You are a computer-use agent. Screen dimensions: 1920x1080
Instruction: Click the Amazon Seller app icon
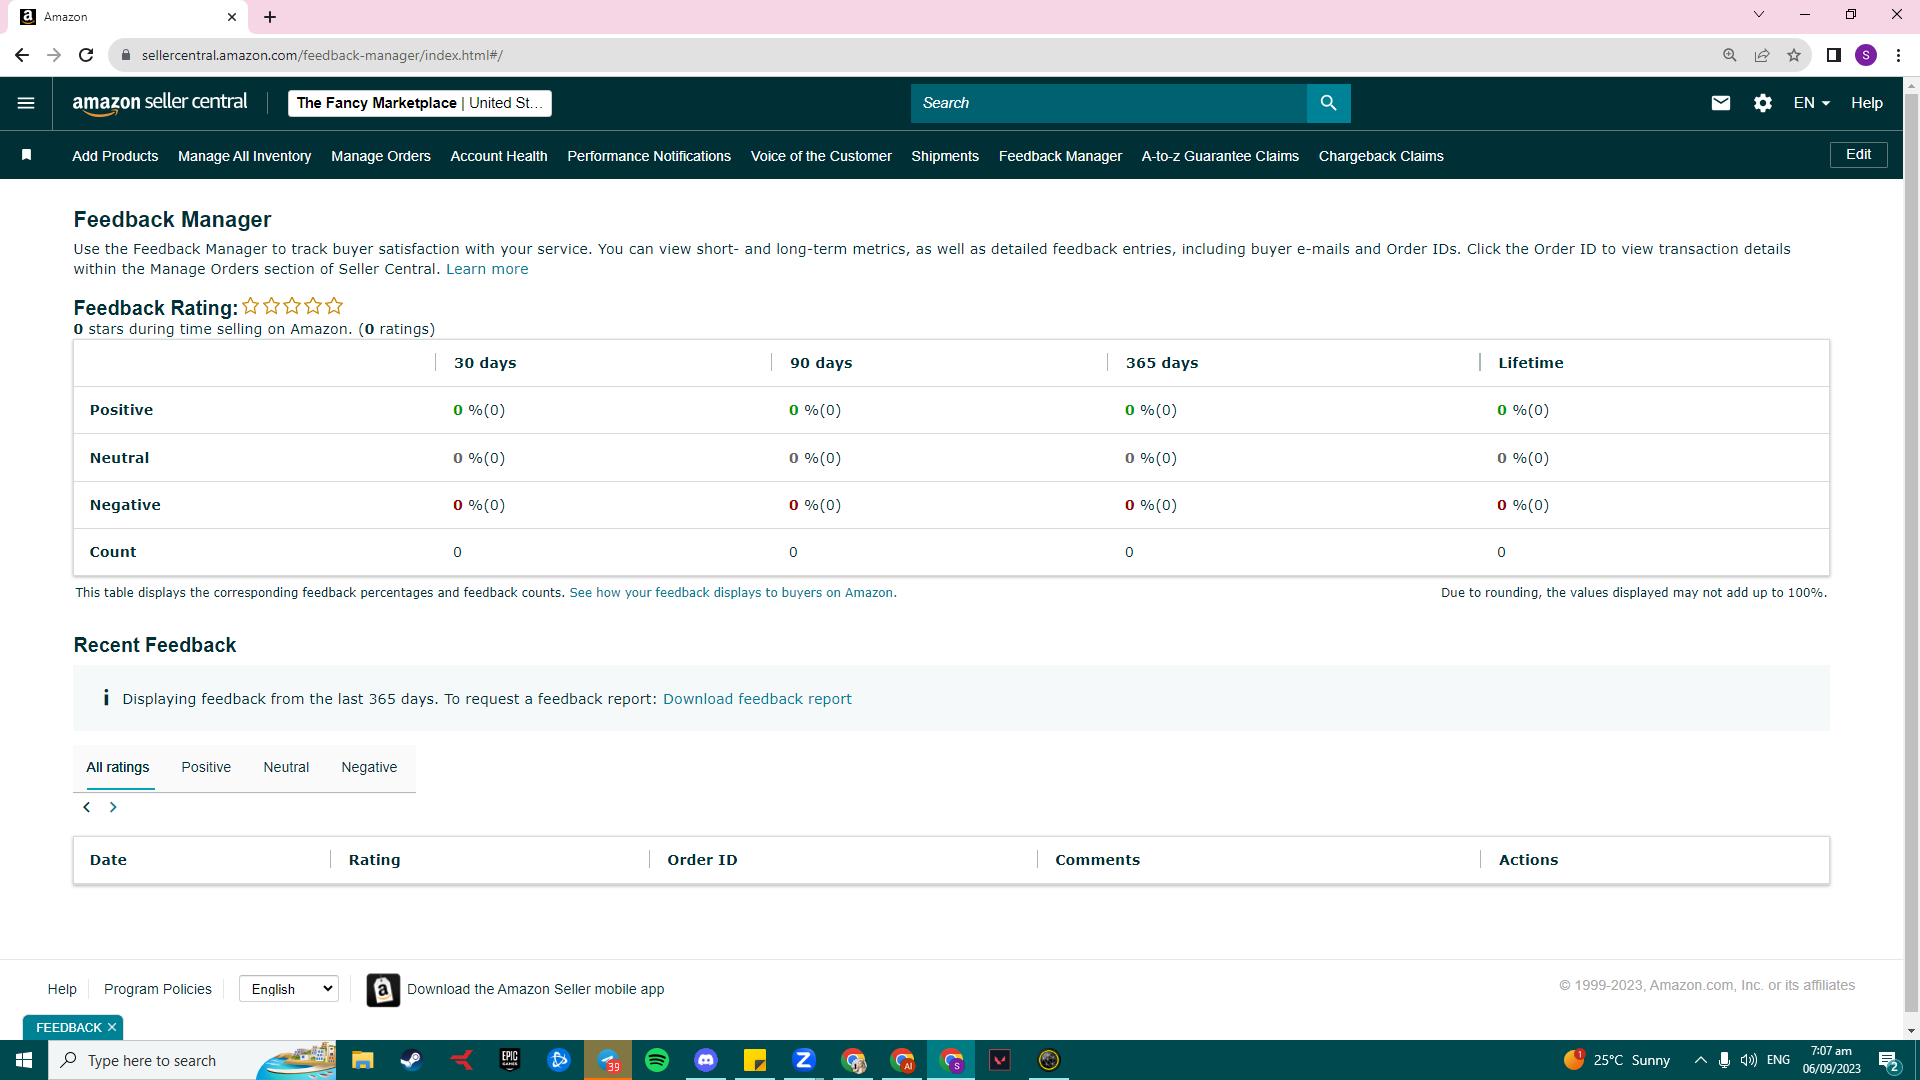383,989
